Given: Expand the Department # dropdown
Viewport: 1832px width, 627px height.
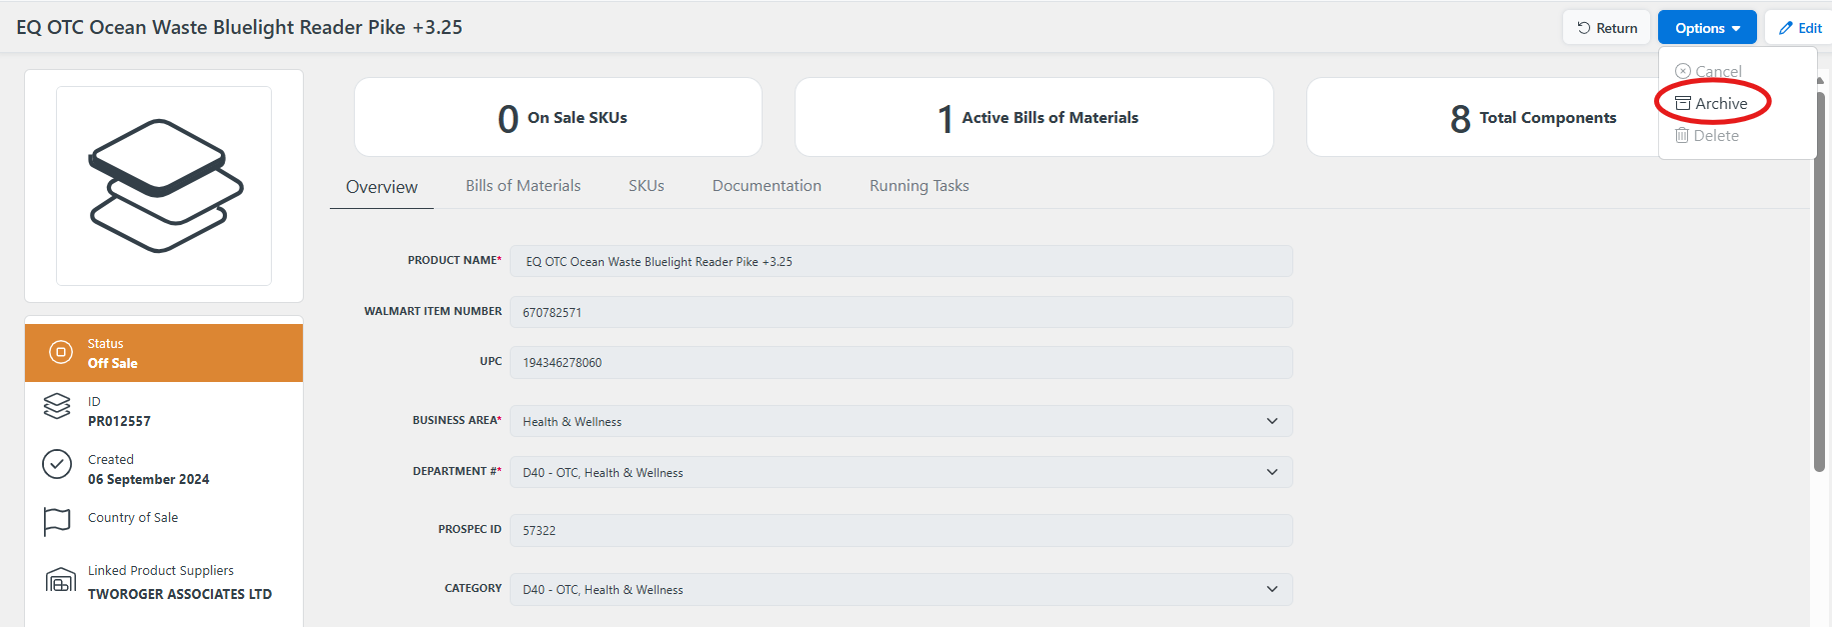Looking at the screenshot, I should [x=901, y=472].
